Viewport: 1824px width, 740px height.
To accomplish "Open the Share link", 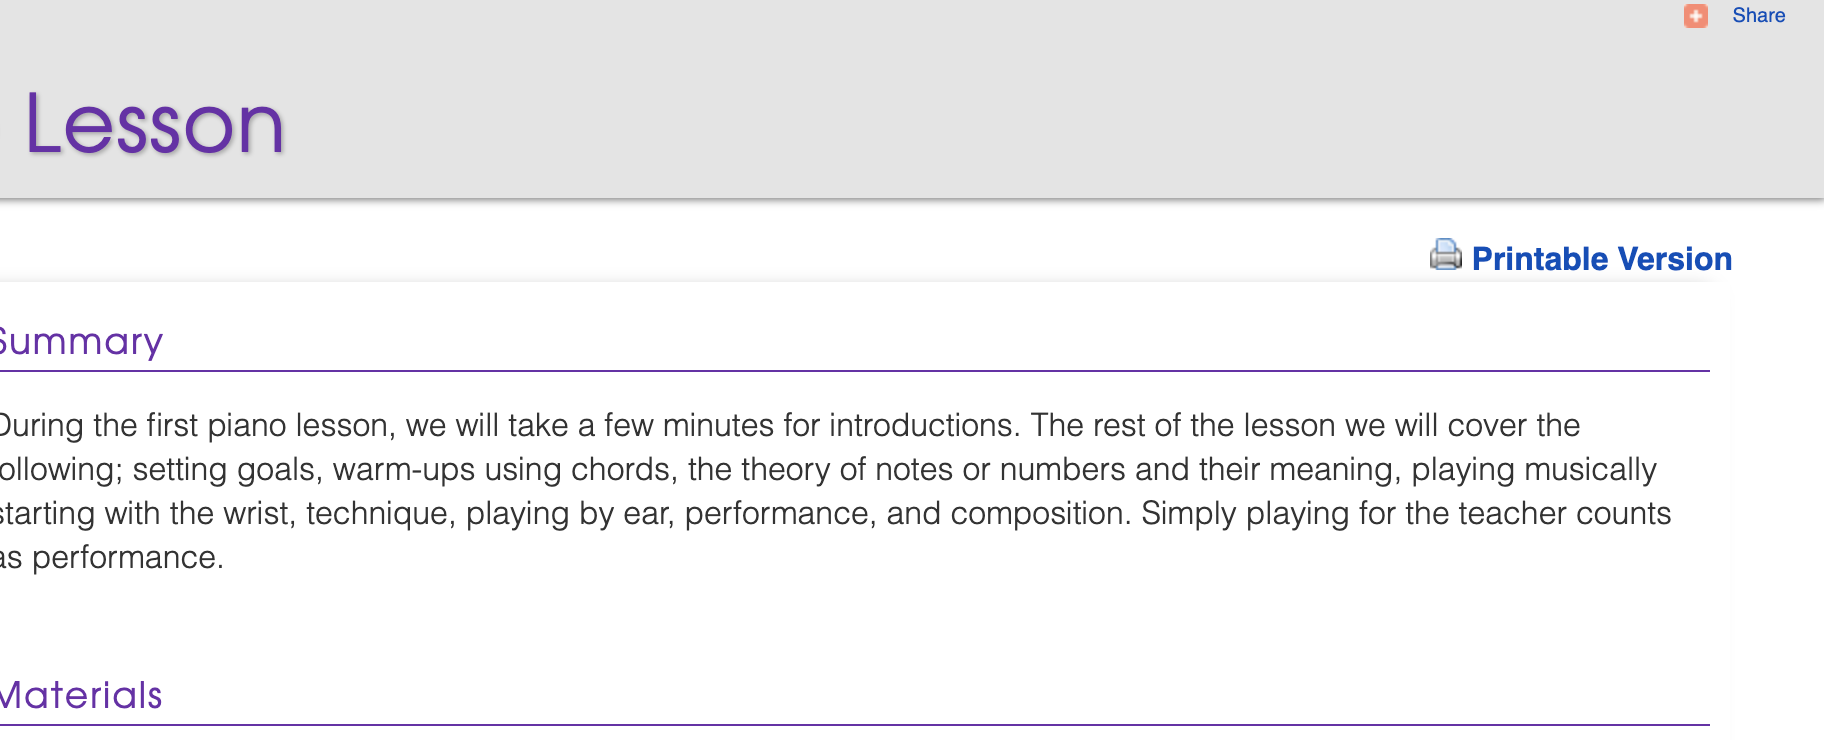I will [x=1758, y=16].
